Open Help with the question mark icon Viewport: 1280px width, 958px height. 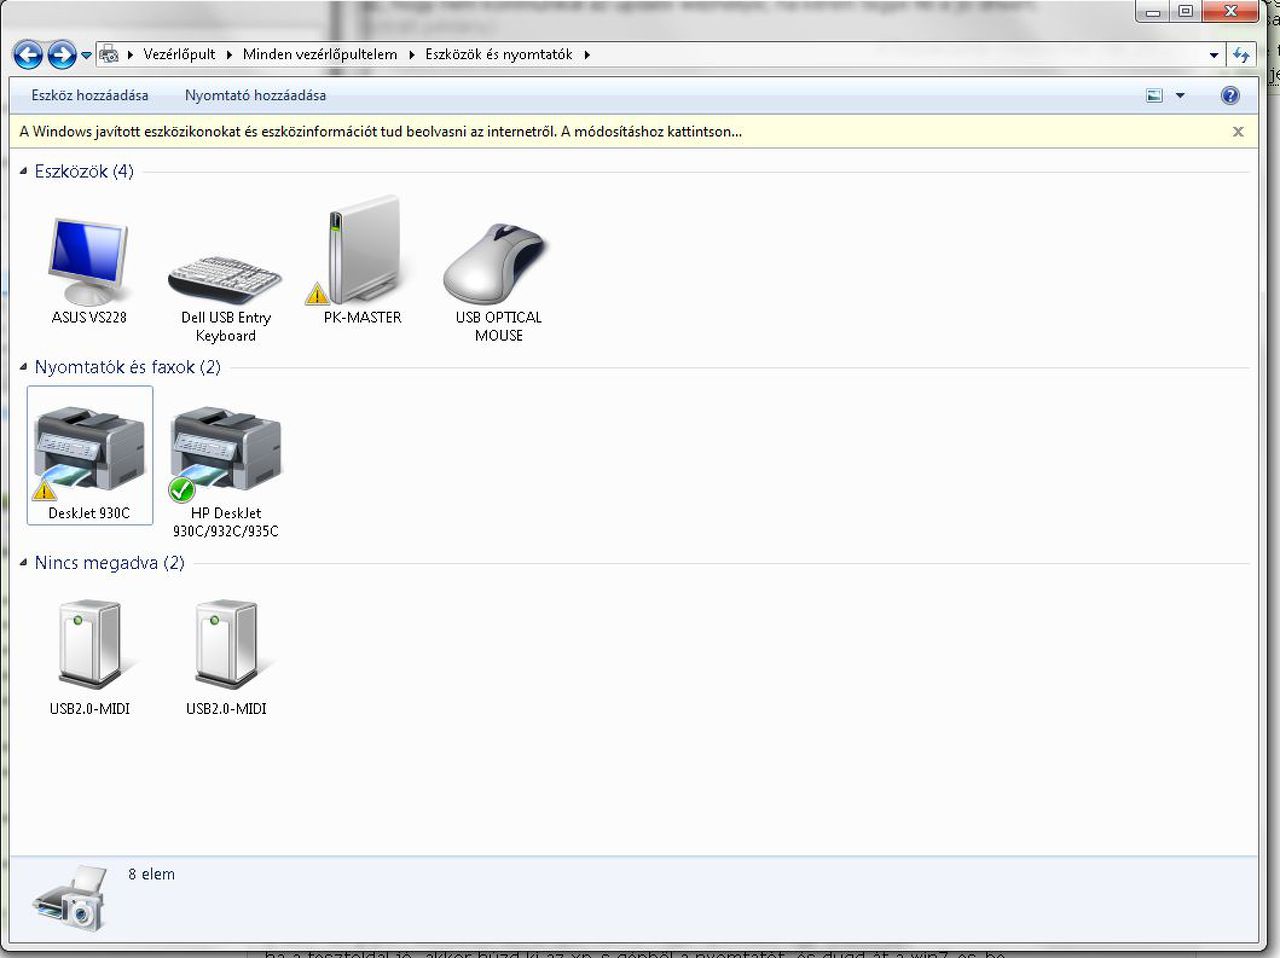tap(1230, 95)
